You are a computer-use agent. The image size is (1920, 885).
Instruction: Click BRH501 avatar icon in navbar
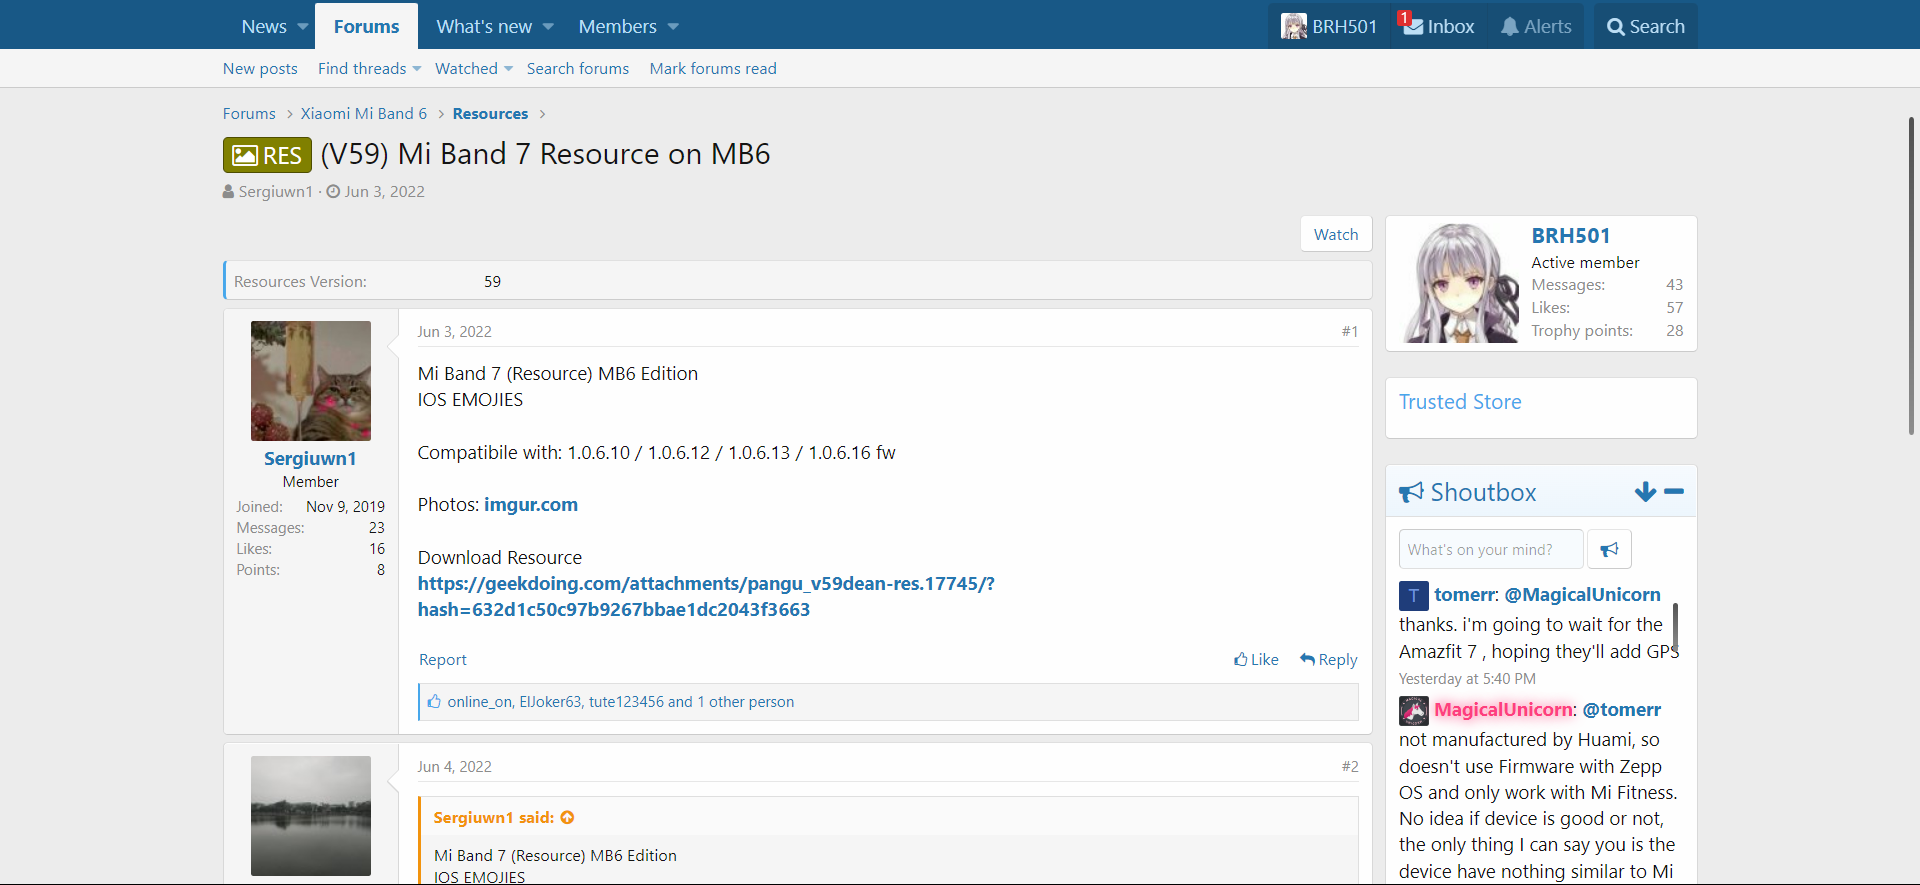(1294, 27)
